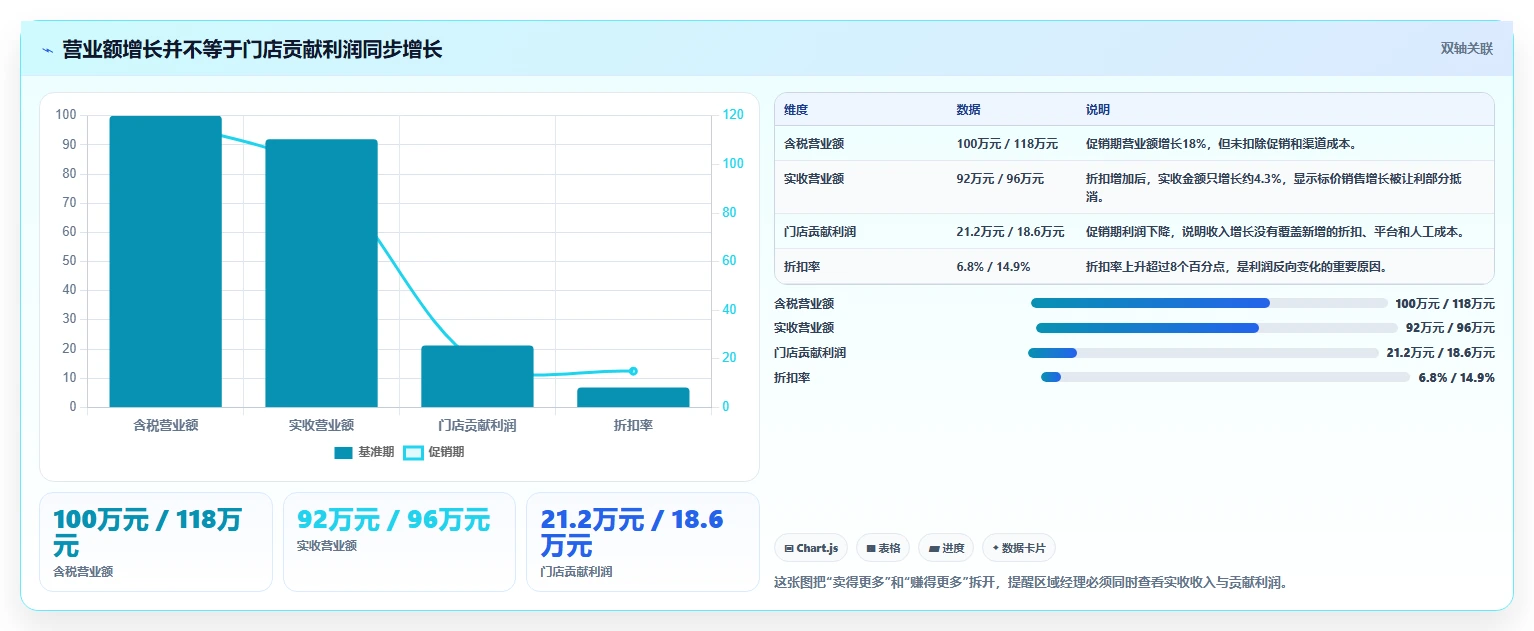Screen dimensions: 1534x631
Task: Click the 进度 tag chip
Action: (x=946, y=548)
